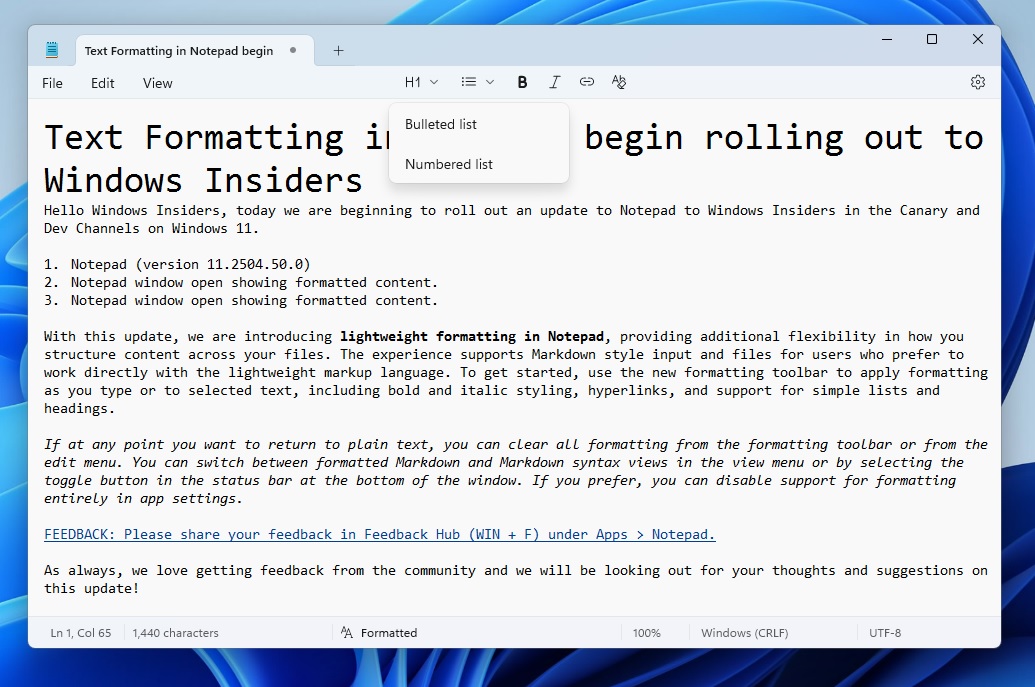
Task: Click the 100% zoom level control
Action: pyautogui.click(x=647, y=632)
